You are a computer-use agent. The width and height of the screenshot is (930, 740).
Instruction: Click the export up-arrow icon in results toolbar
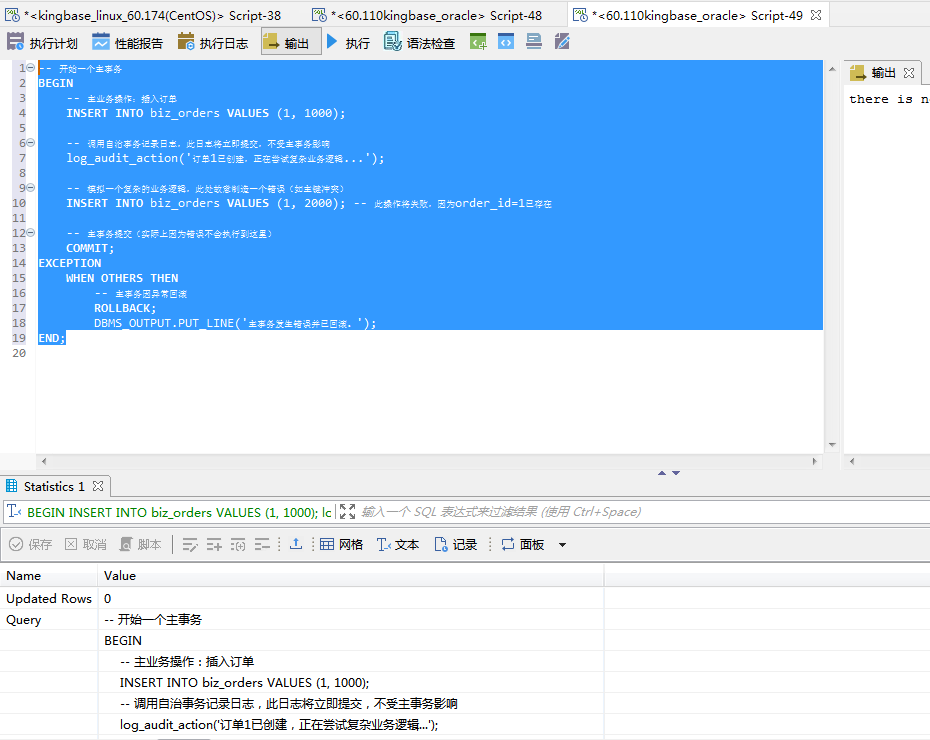click(x=295, y=544)
